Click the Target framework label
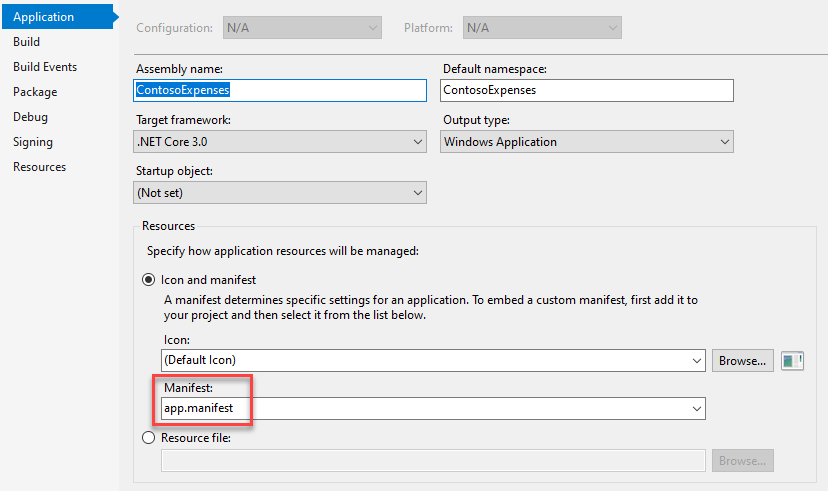 point(183,120)
